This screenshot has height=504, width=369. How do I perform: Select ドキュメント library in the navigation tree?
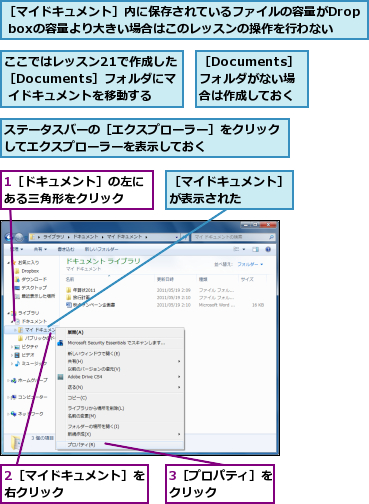coord(31,321)
